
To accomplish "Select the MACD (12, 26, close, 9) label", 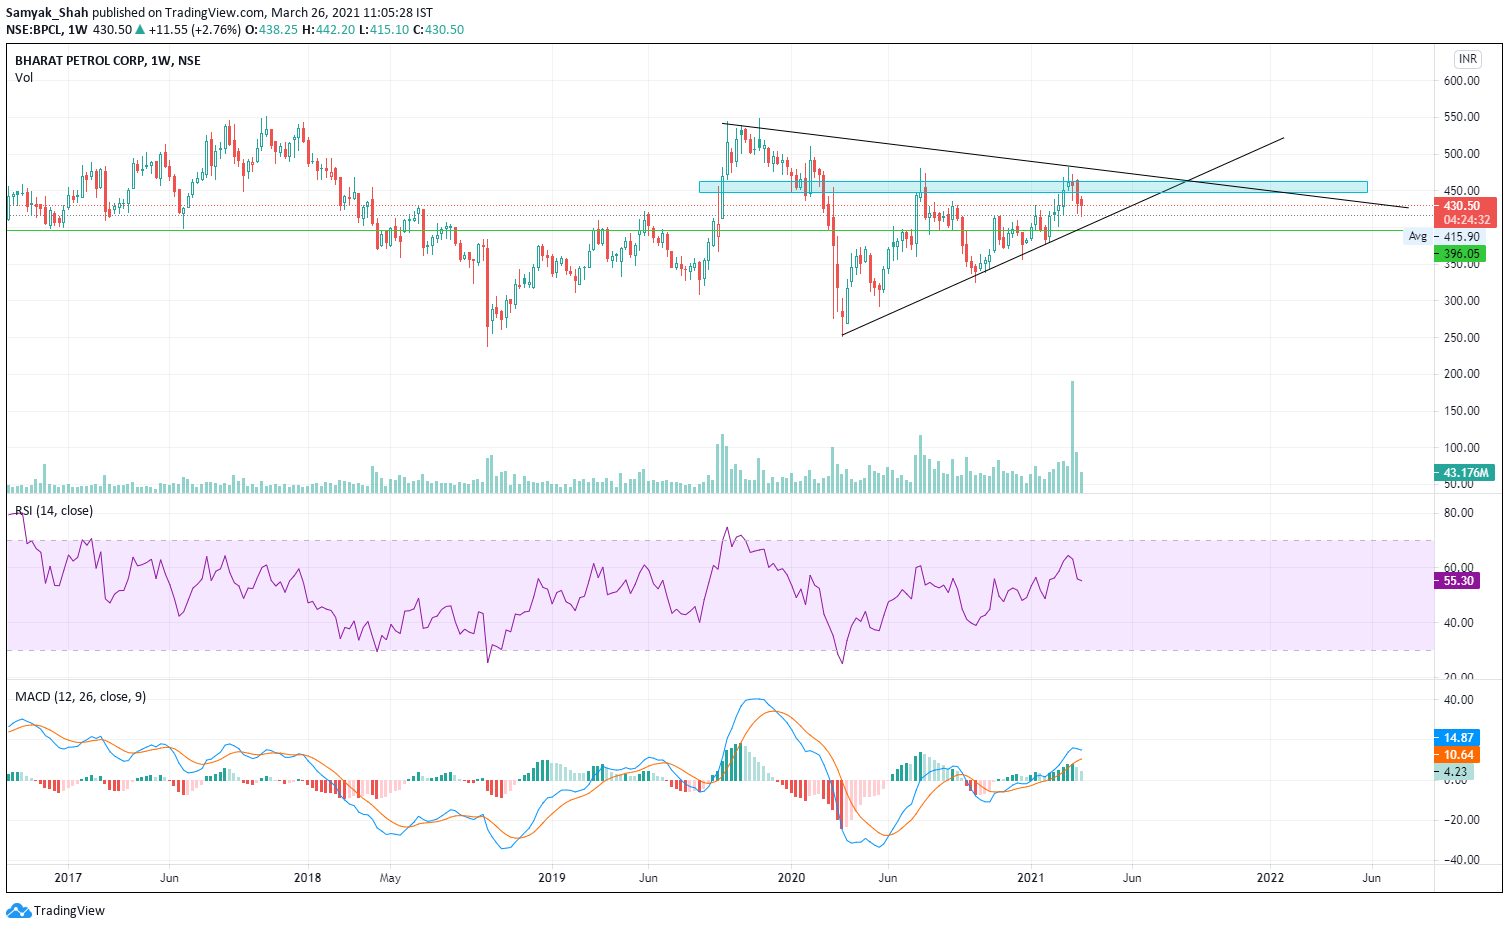I will (x=80, y=696).
